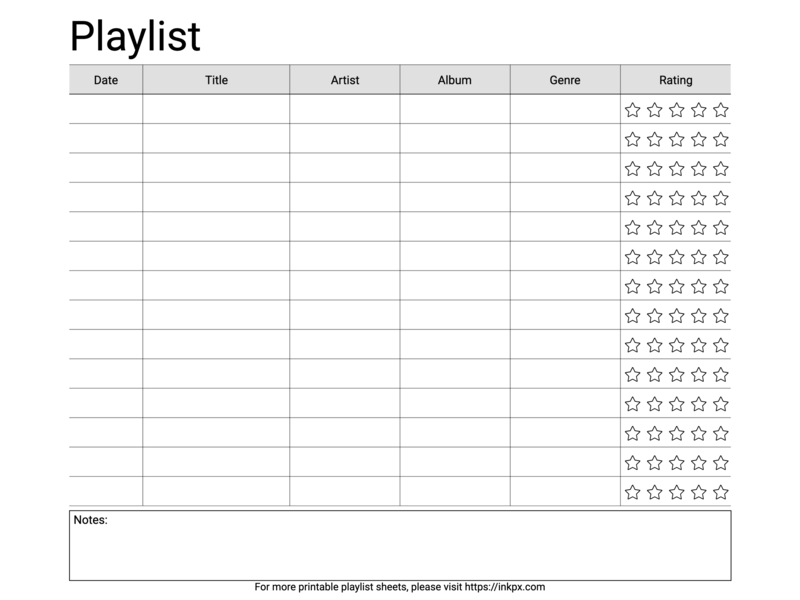Click the Playlist heading
800x600 pixels.
tap(135, 36)
